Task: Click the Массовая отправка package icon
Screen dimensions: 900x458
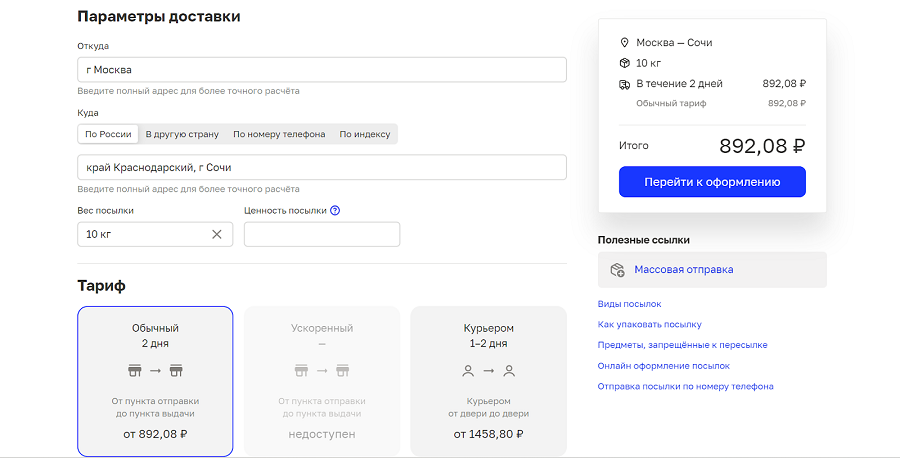Action: tap(618, 270)
